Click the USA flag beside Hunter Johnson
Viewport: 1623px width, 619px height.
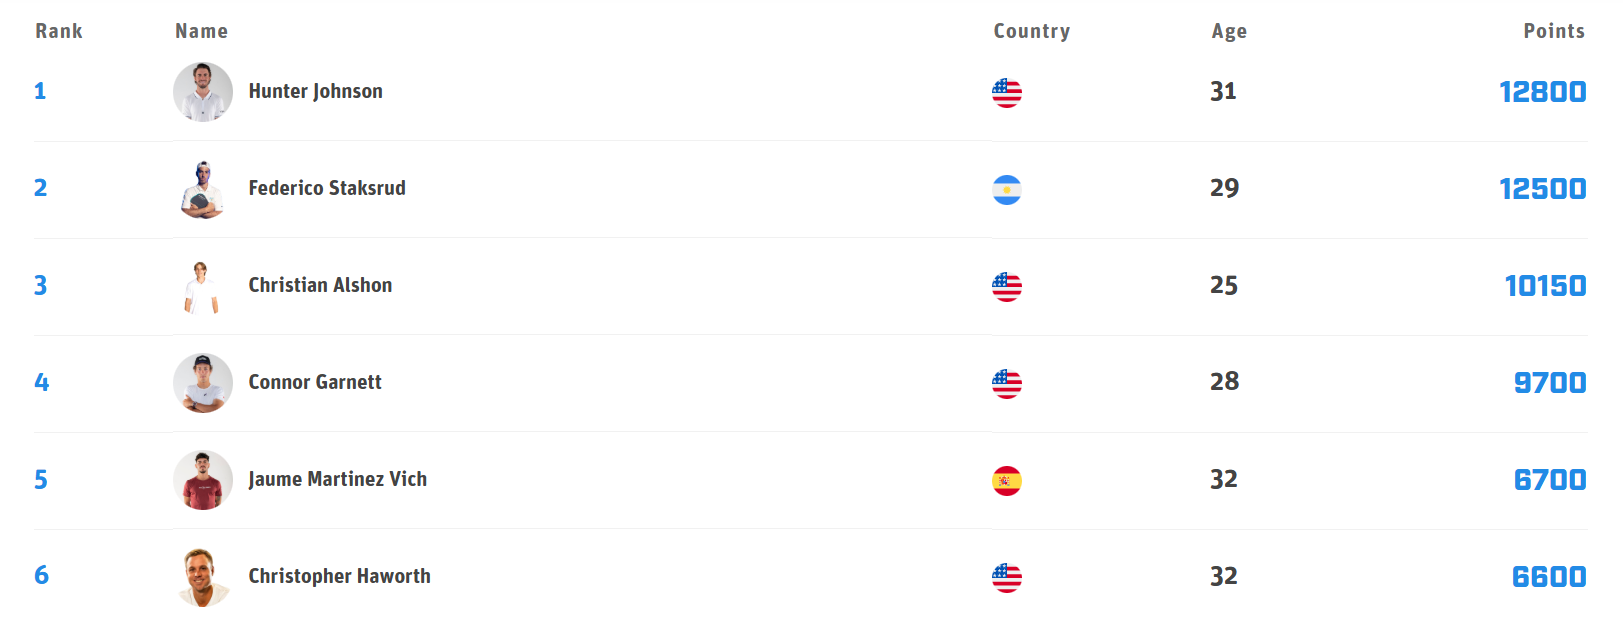pyautogui.click(x=1007, y=93)
